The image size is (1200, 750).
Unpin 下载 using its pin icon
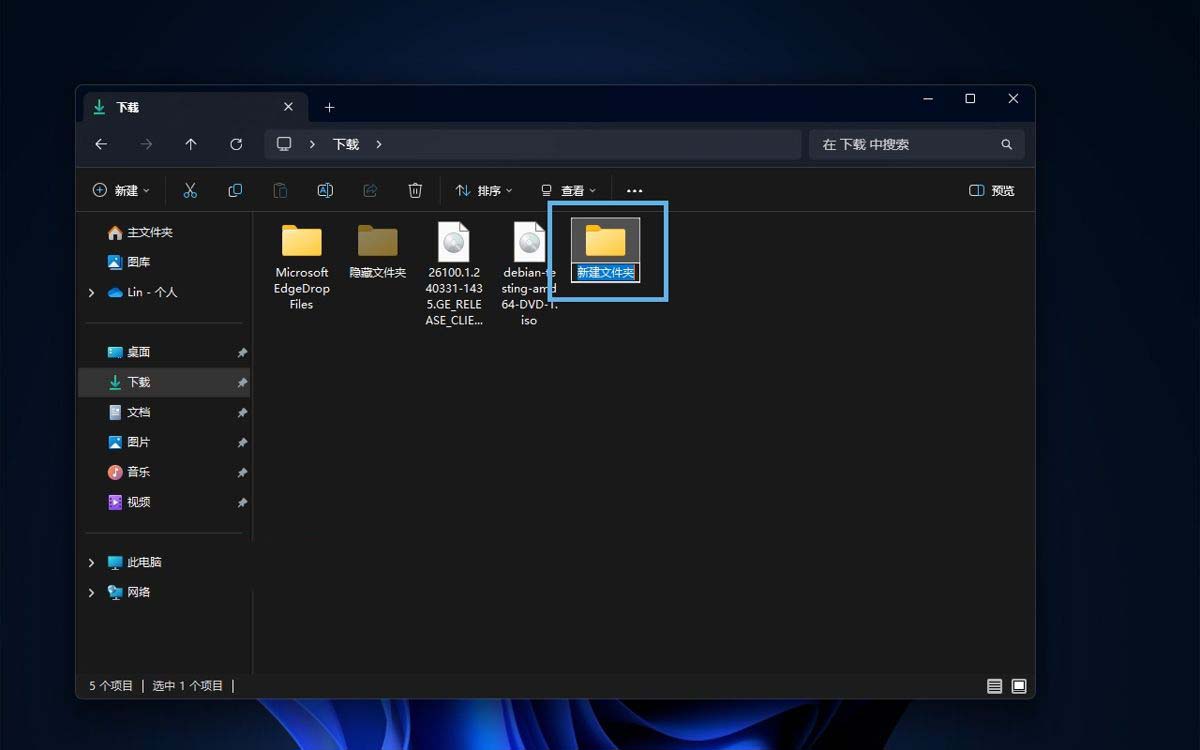coord(242,383)
